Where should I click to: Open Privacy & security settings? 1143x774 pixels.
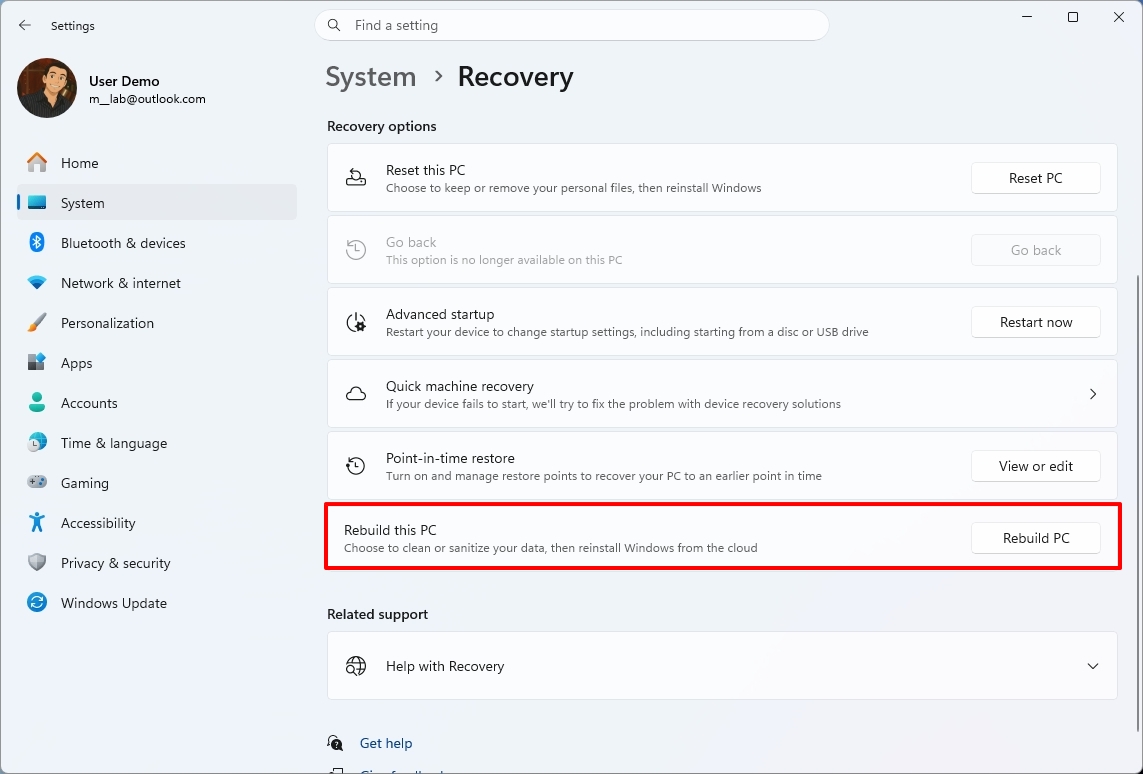pyautogui.click(x=157, y=563)
